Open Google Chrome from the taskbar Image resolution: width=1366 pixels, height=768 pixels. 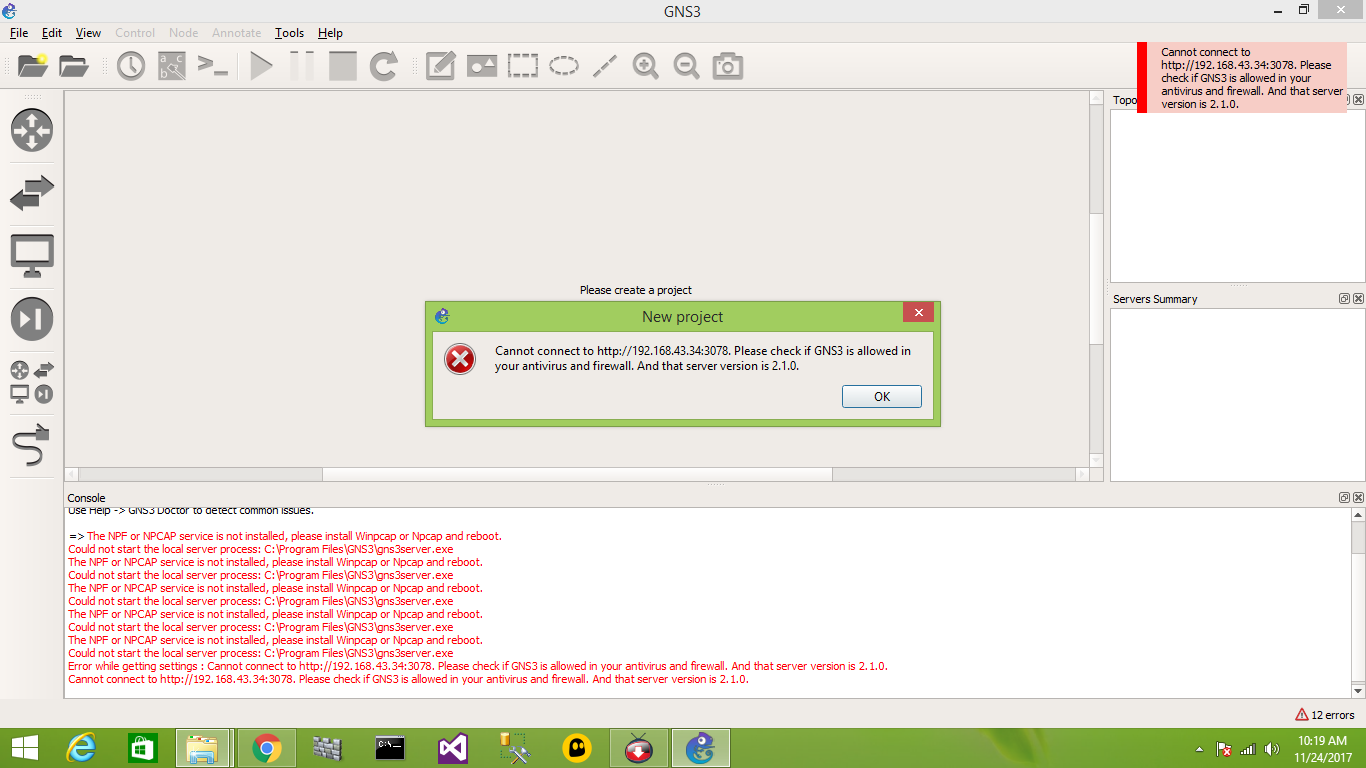click(266, 748)
